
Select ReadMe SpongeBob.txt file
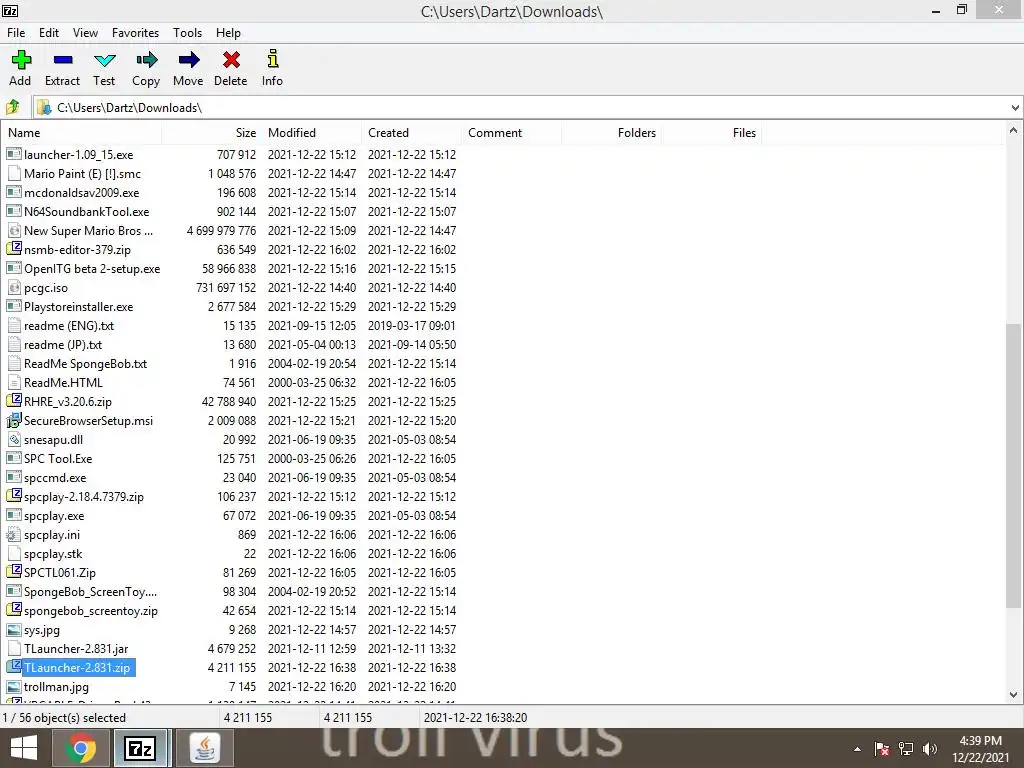click(x=86, y=363)
